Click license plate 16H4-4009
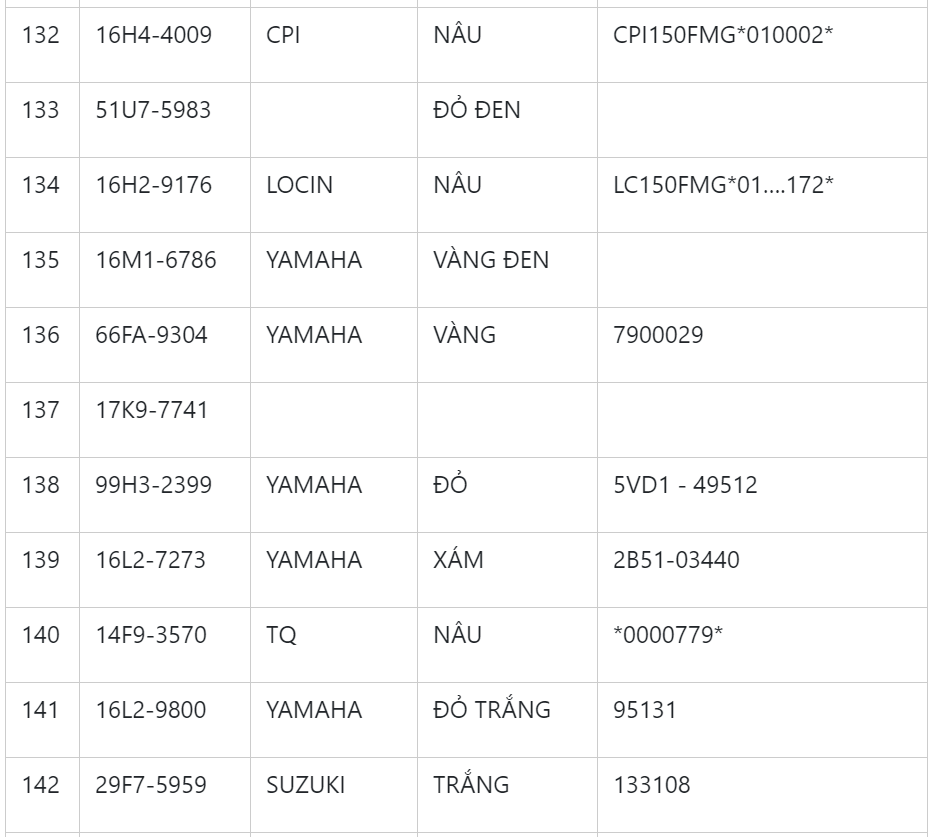This screenshot has width=931, height=837. [153, 36]
